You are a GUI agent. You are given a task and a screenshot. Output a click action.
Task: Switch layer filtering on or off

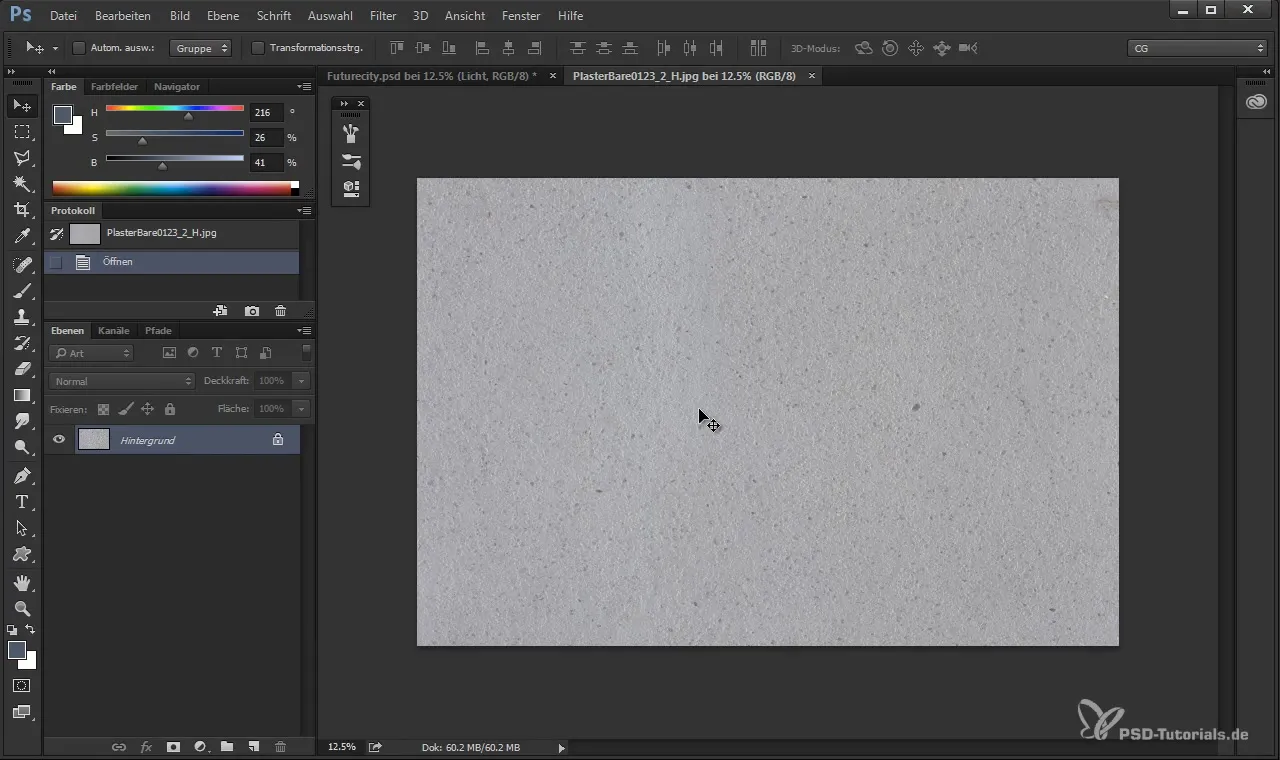[x=306, y=353]
